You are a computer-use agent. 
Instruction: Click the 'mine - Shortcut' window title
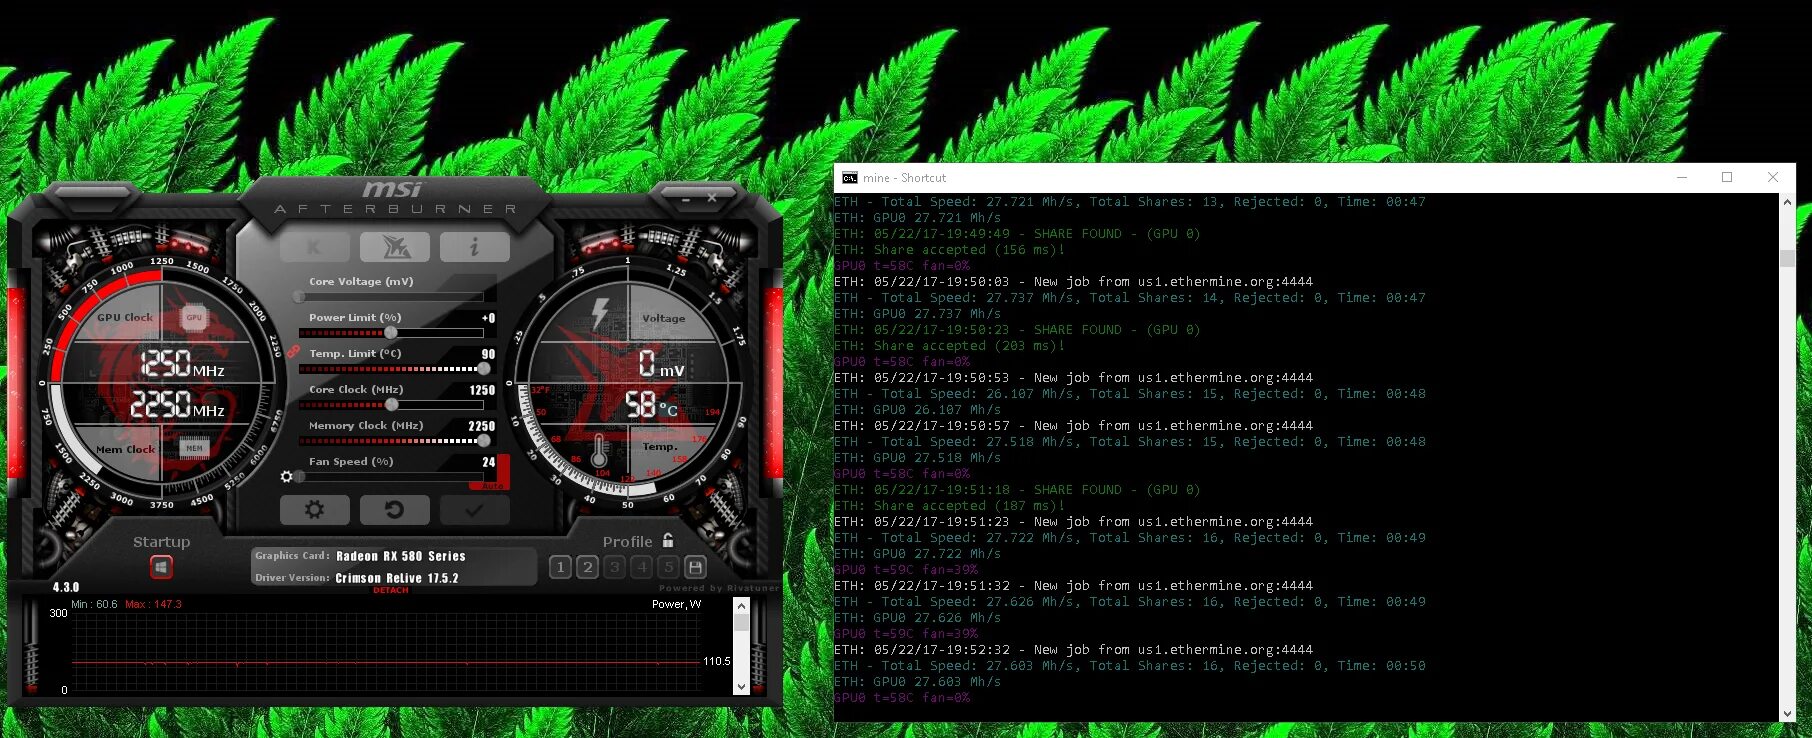pyautogui.click(x=904, y=178)
